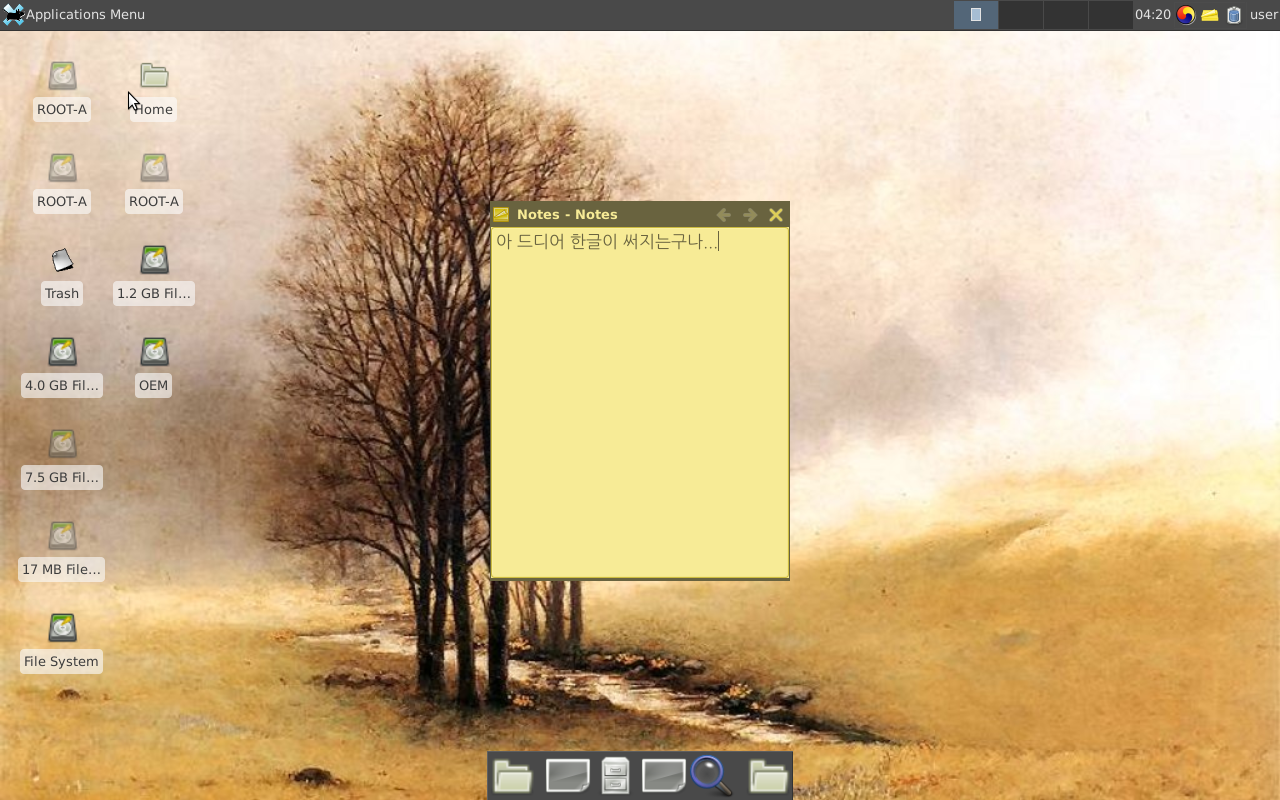This screenshot has height=800, width=1280.
Task: Click the OEM drive icon
Action: tap(154, 352)
